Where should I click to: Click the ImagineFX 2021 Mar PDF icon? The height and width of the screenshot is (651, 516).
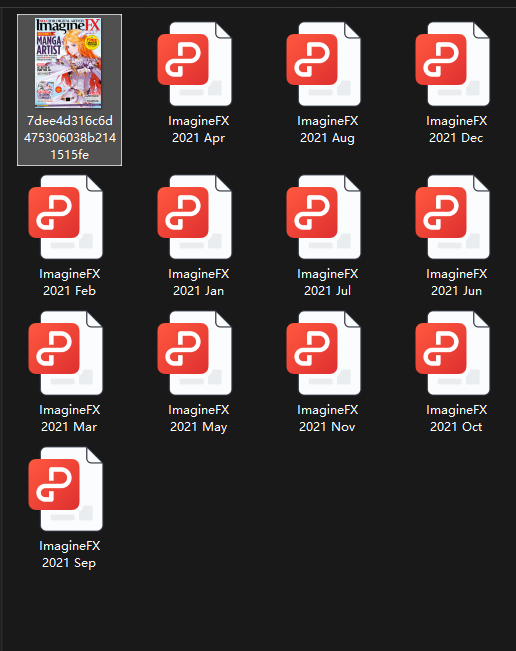[x=66, y=352]
